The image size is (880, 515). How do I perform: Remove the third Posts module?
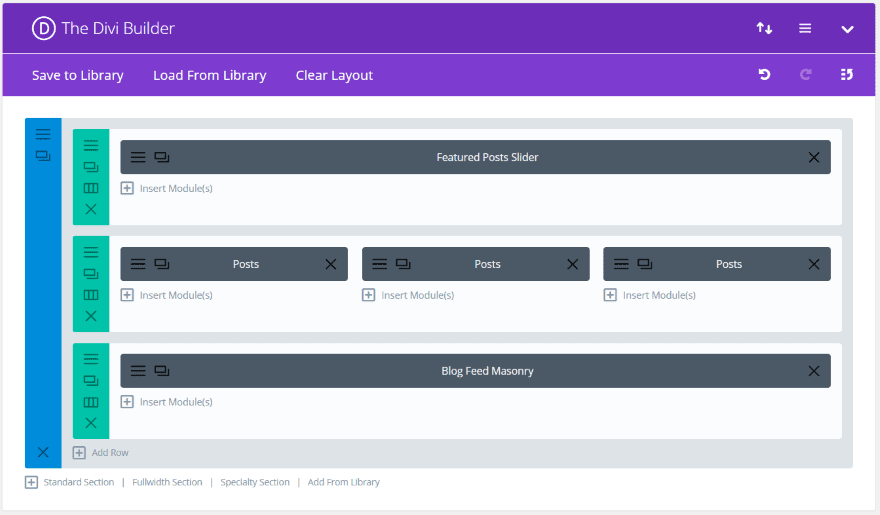814,264
